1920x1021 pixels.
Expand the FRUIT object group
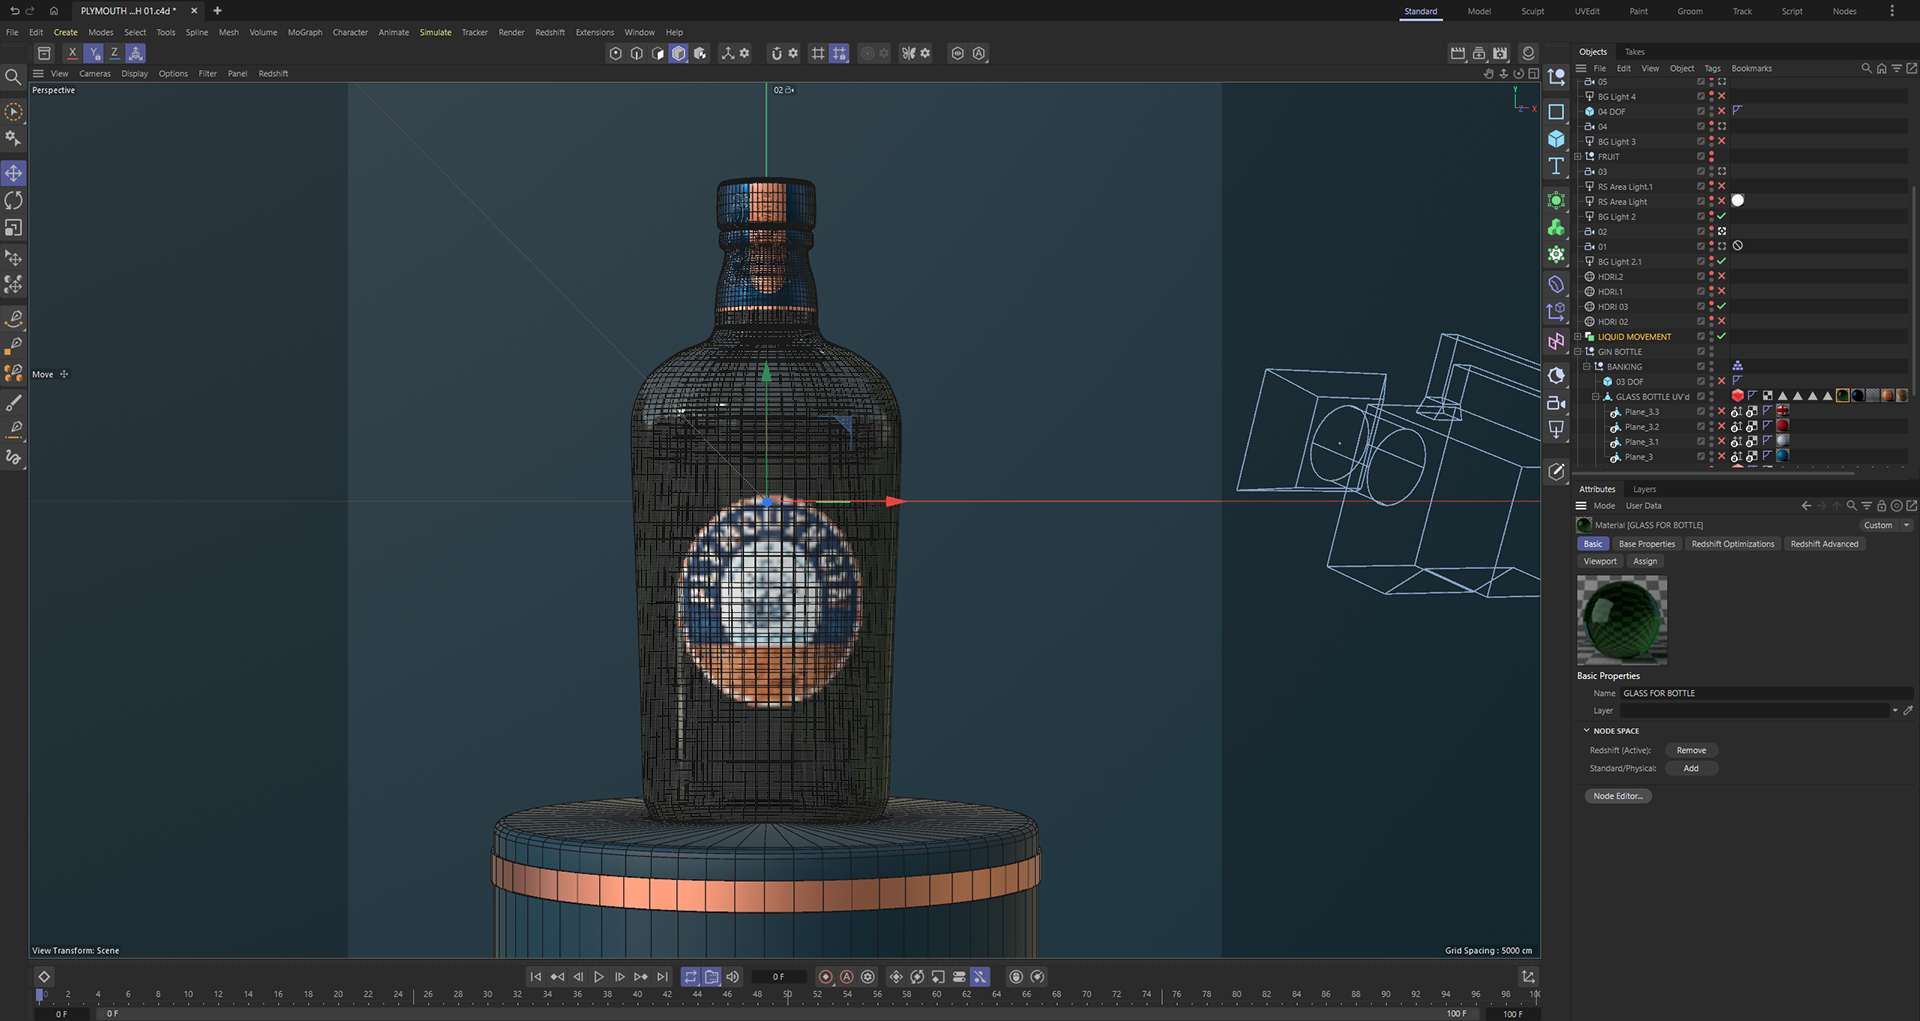(1579, 157)
